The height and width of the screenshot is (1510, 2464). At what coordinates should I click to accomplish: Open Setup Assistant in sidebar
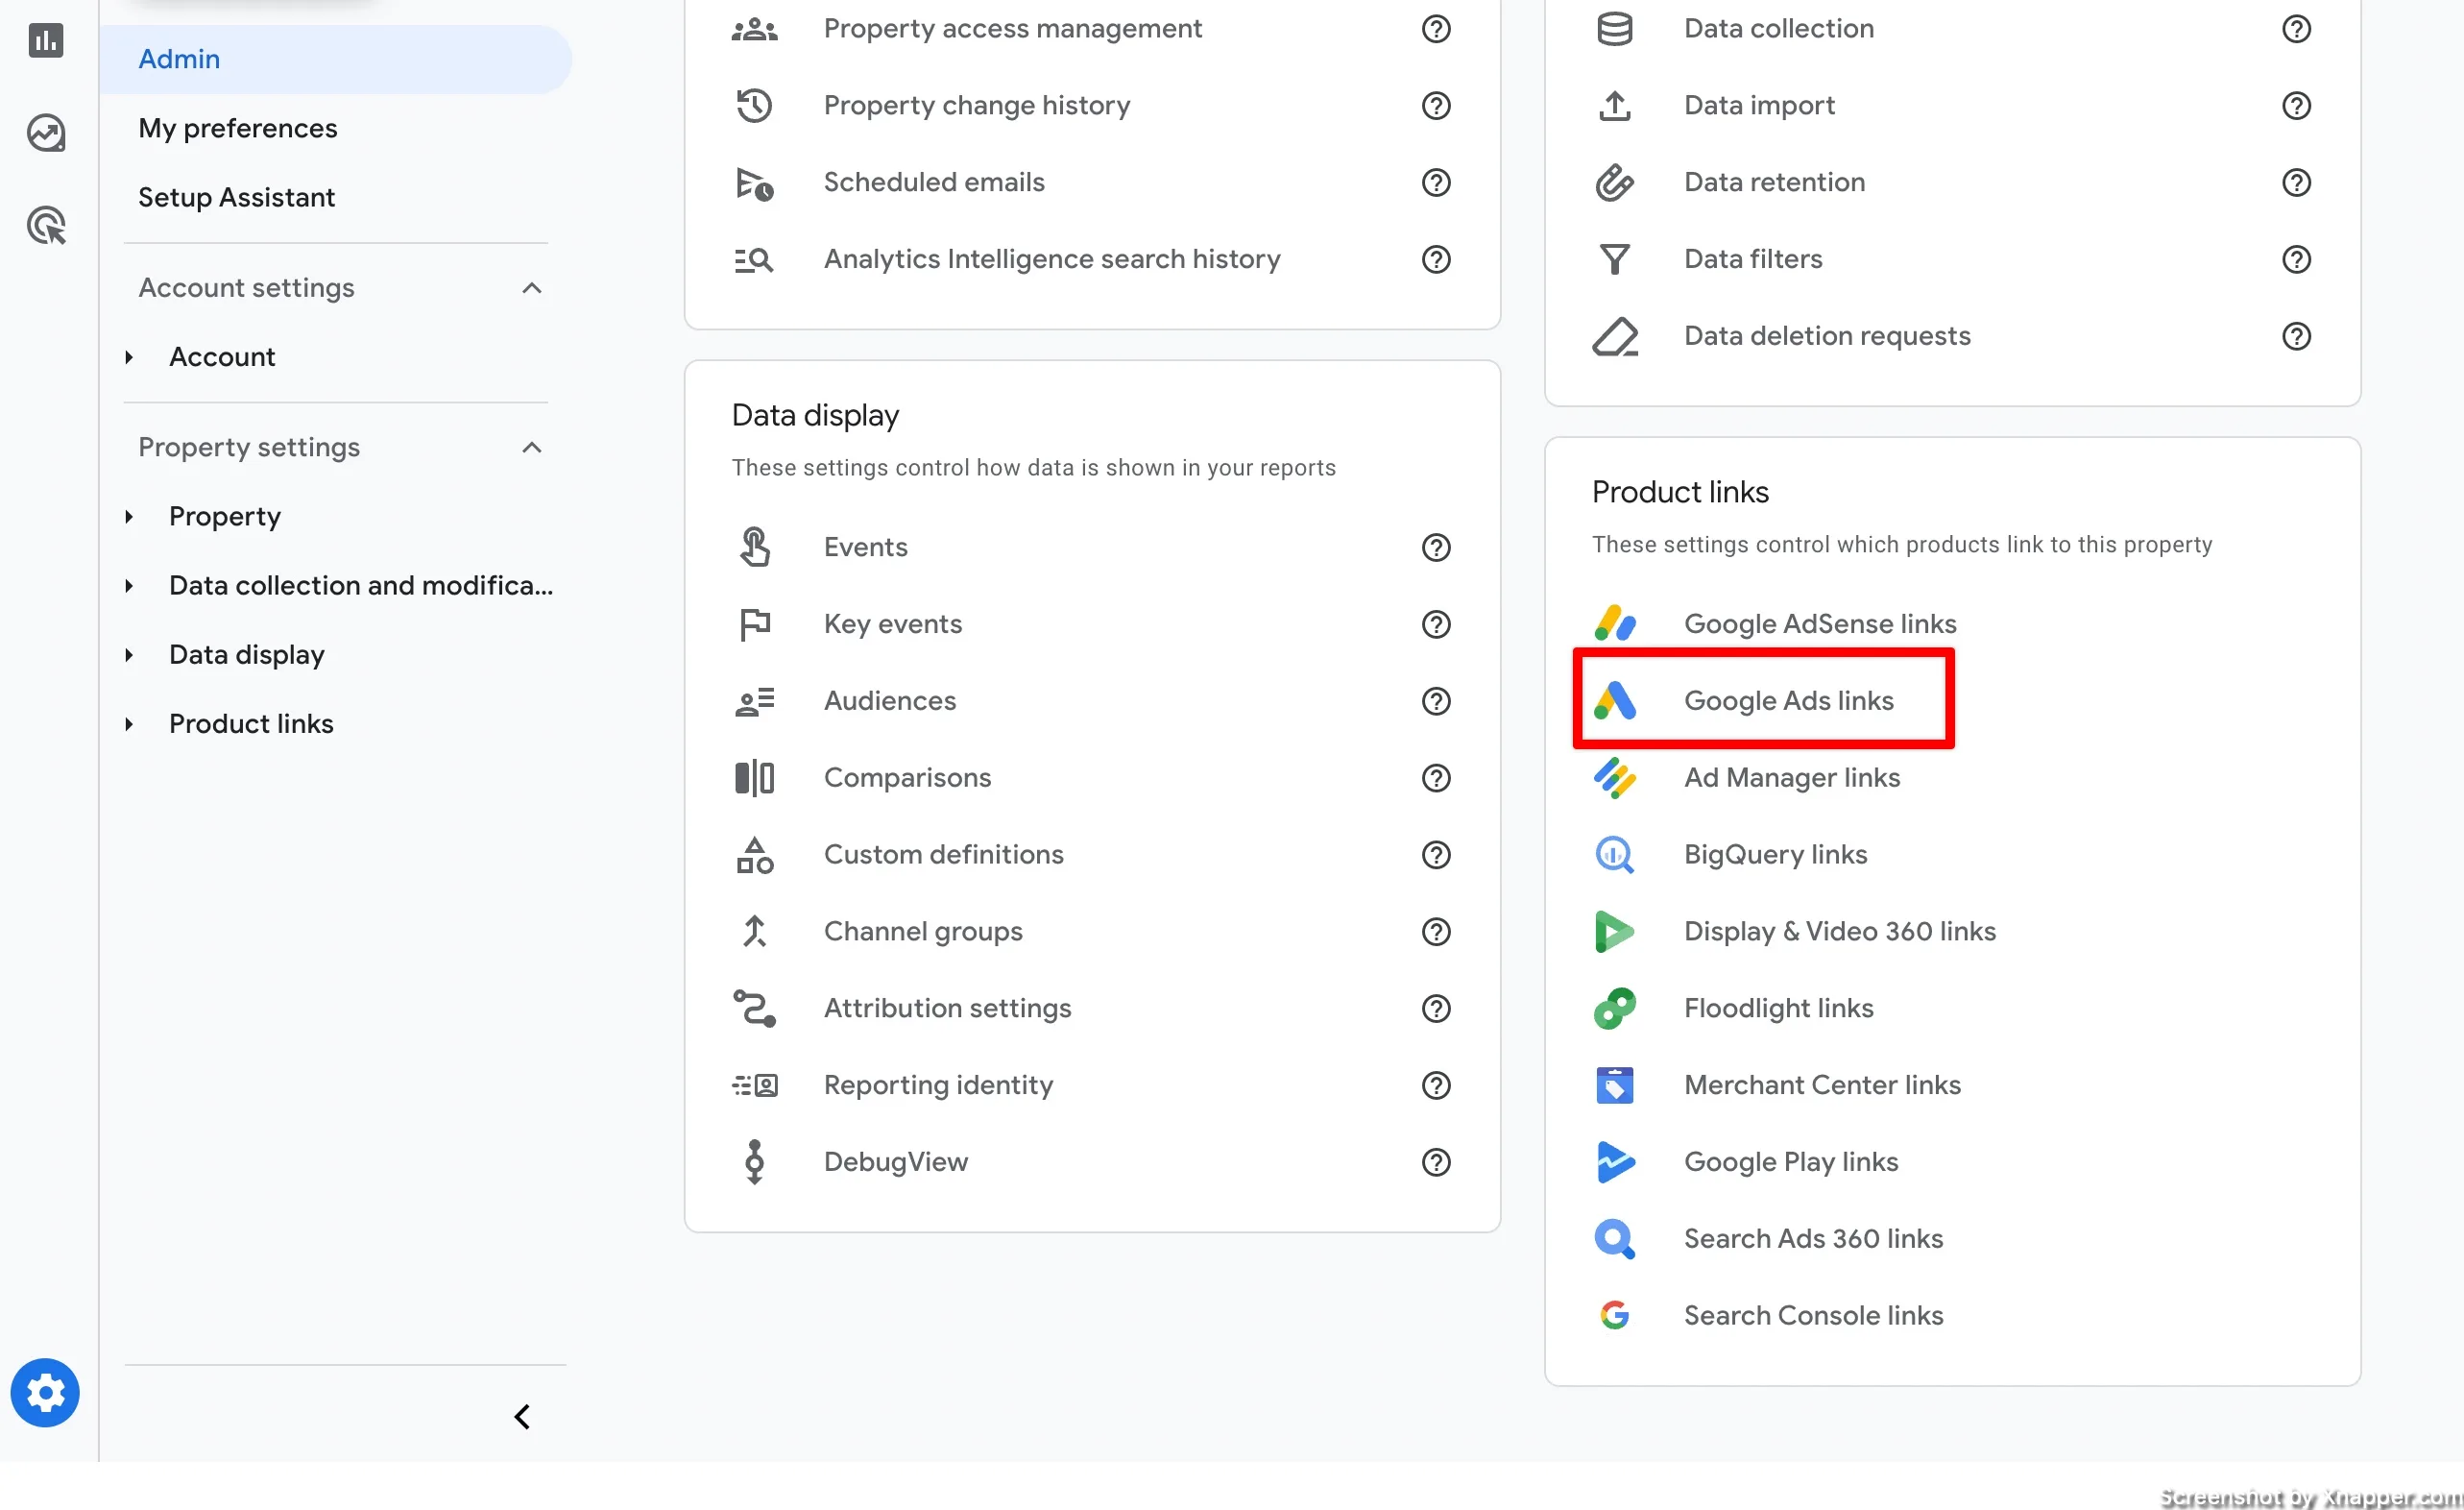[x=236, y=197]
